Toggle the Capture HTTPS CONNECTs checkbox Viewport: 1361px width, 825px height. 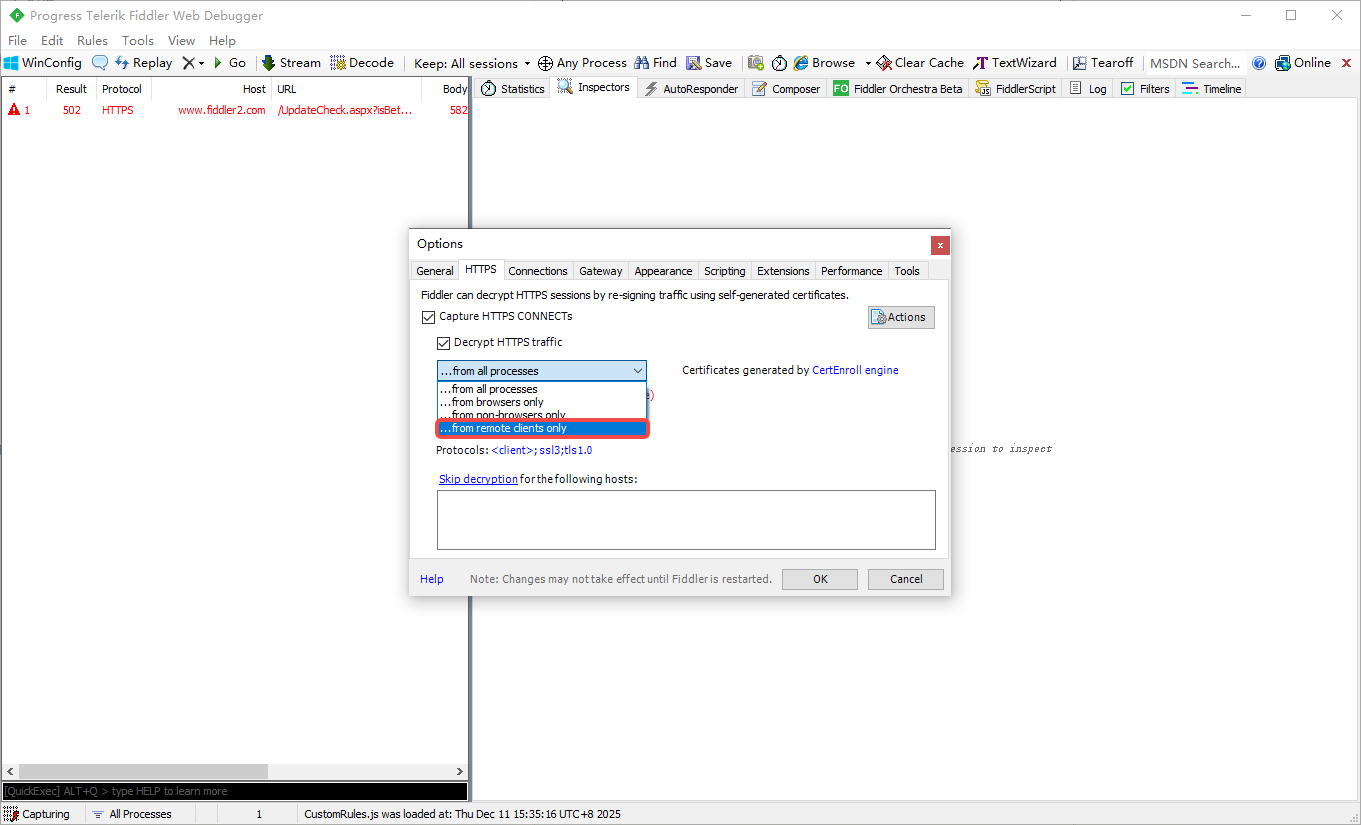(x=429, y=317)
